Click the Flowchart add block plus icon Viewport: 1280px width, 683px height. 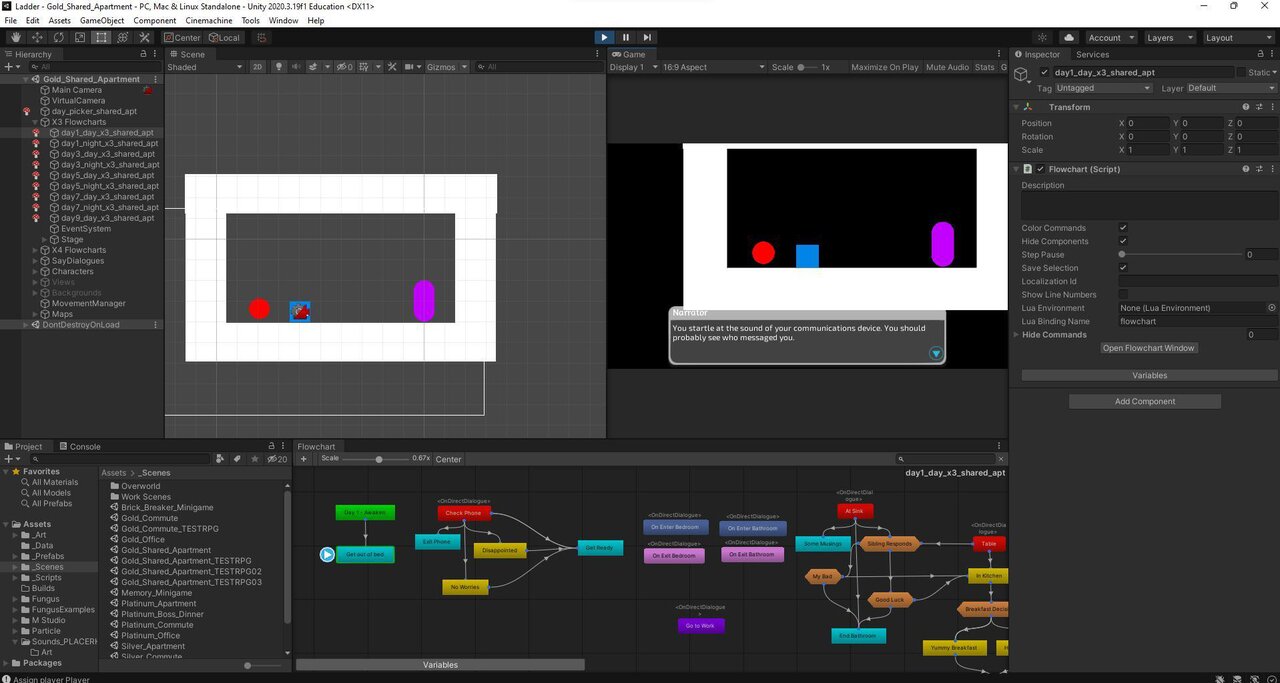point(303,459)
